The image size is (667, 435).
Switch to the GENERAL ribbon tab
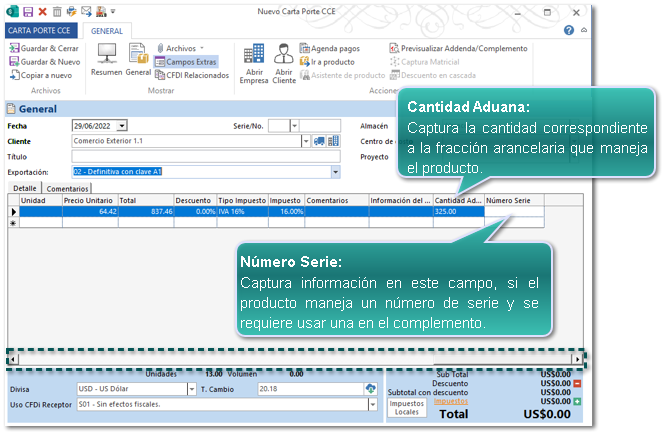(x=107, y=31)
